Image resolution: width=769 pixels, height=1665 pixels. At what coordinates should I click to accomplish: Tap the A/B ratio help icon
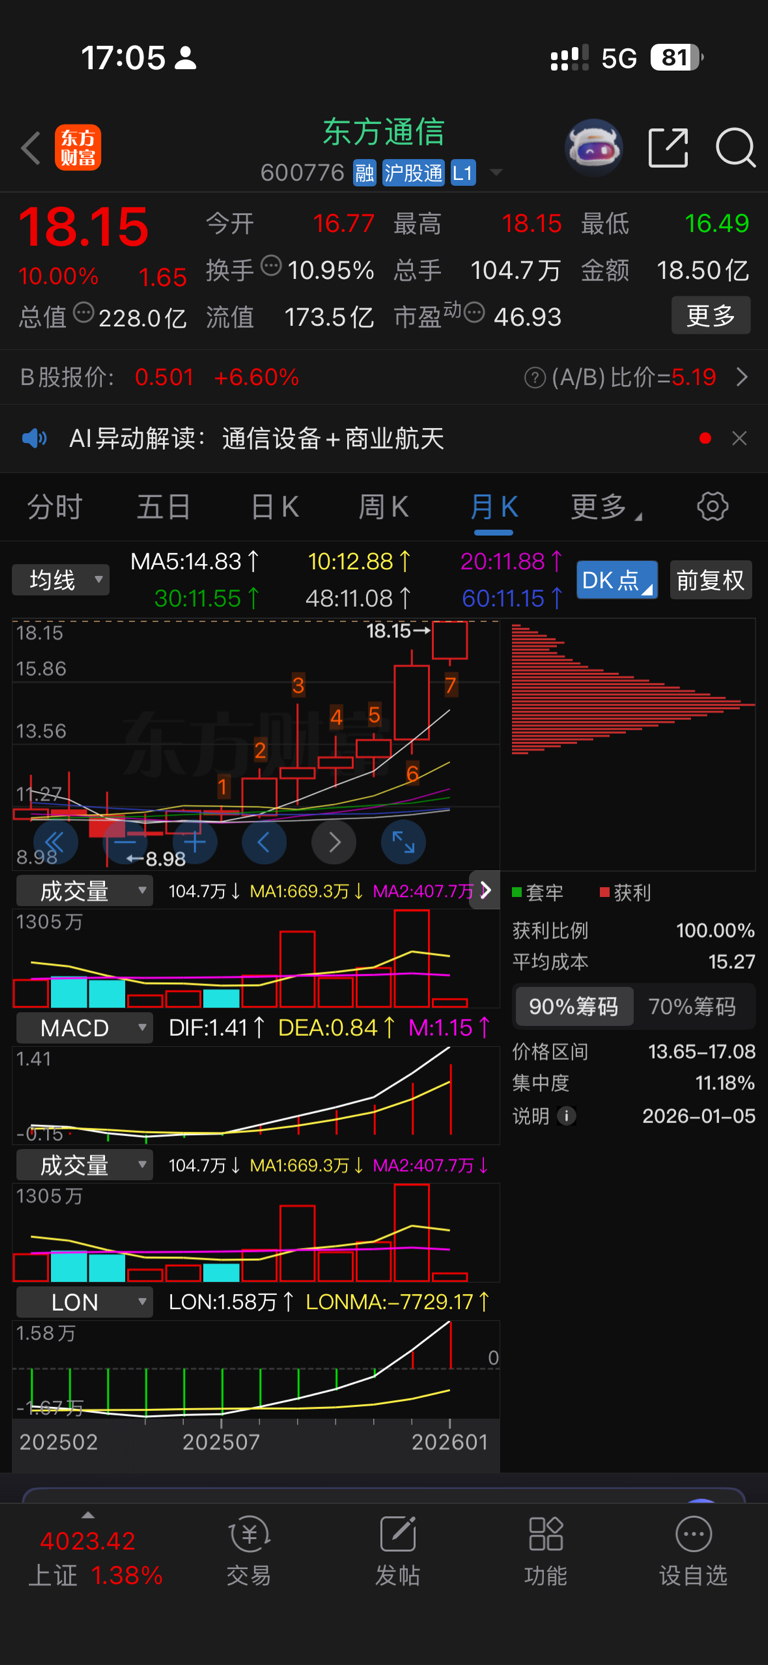coord(535,377)
